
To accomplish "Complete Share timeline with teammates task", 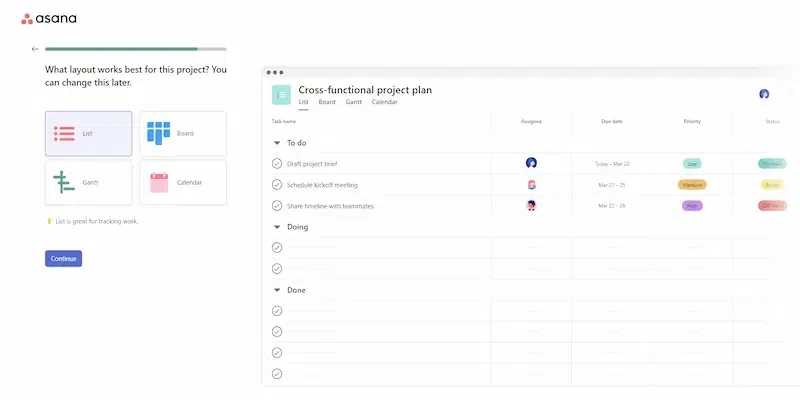I will 277,205.
